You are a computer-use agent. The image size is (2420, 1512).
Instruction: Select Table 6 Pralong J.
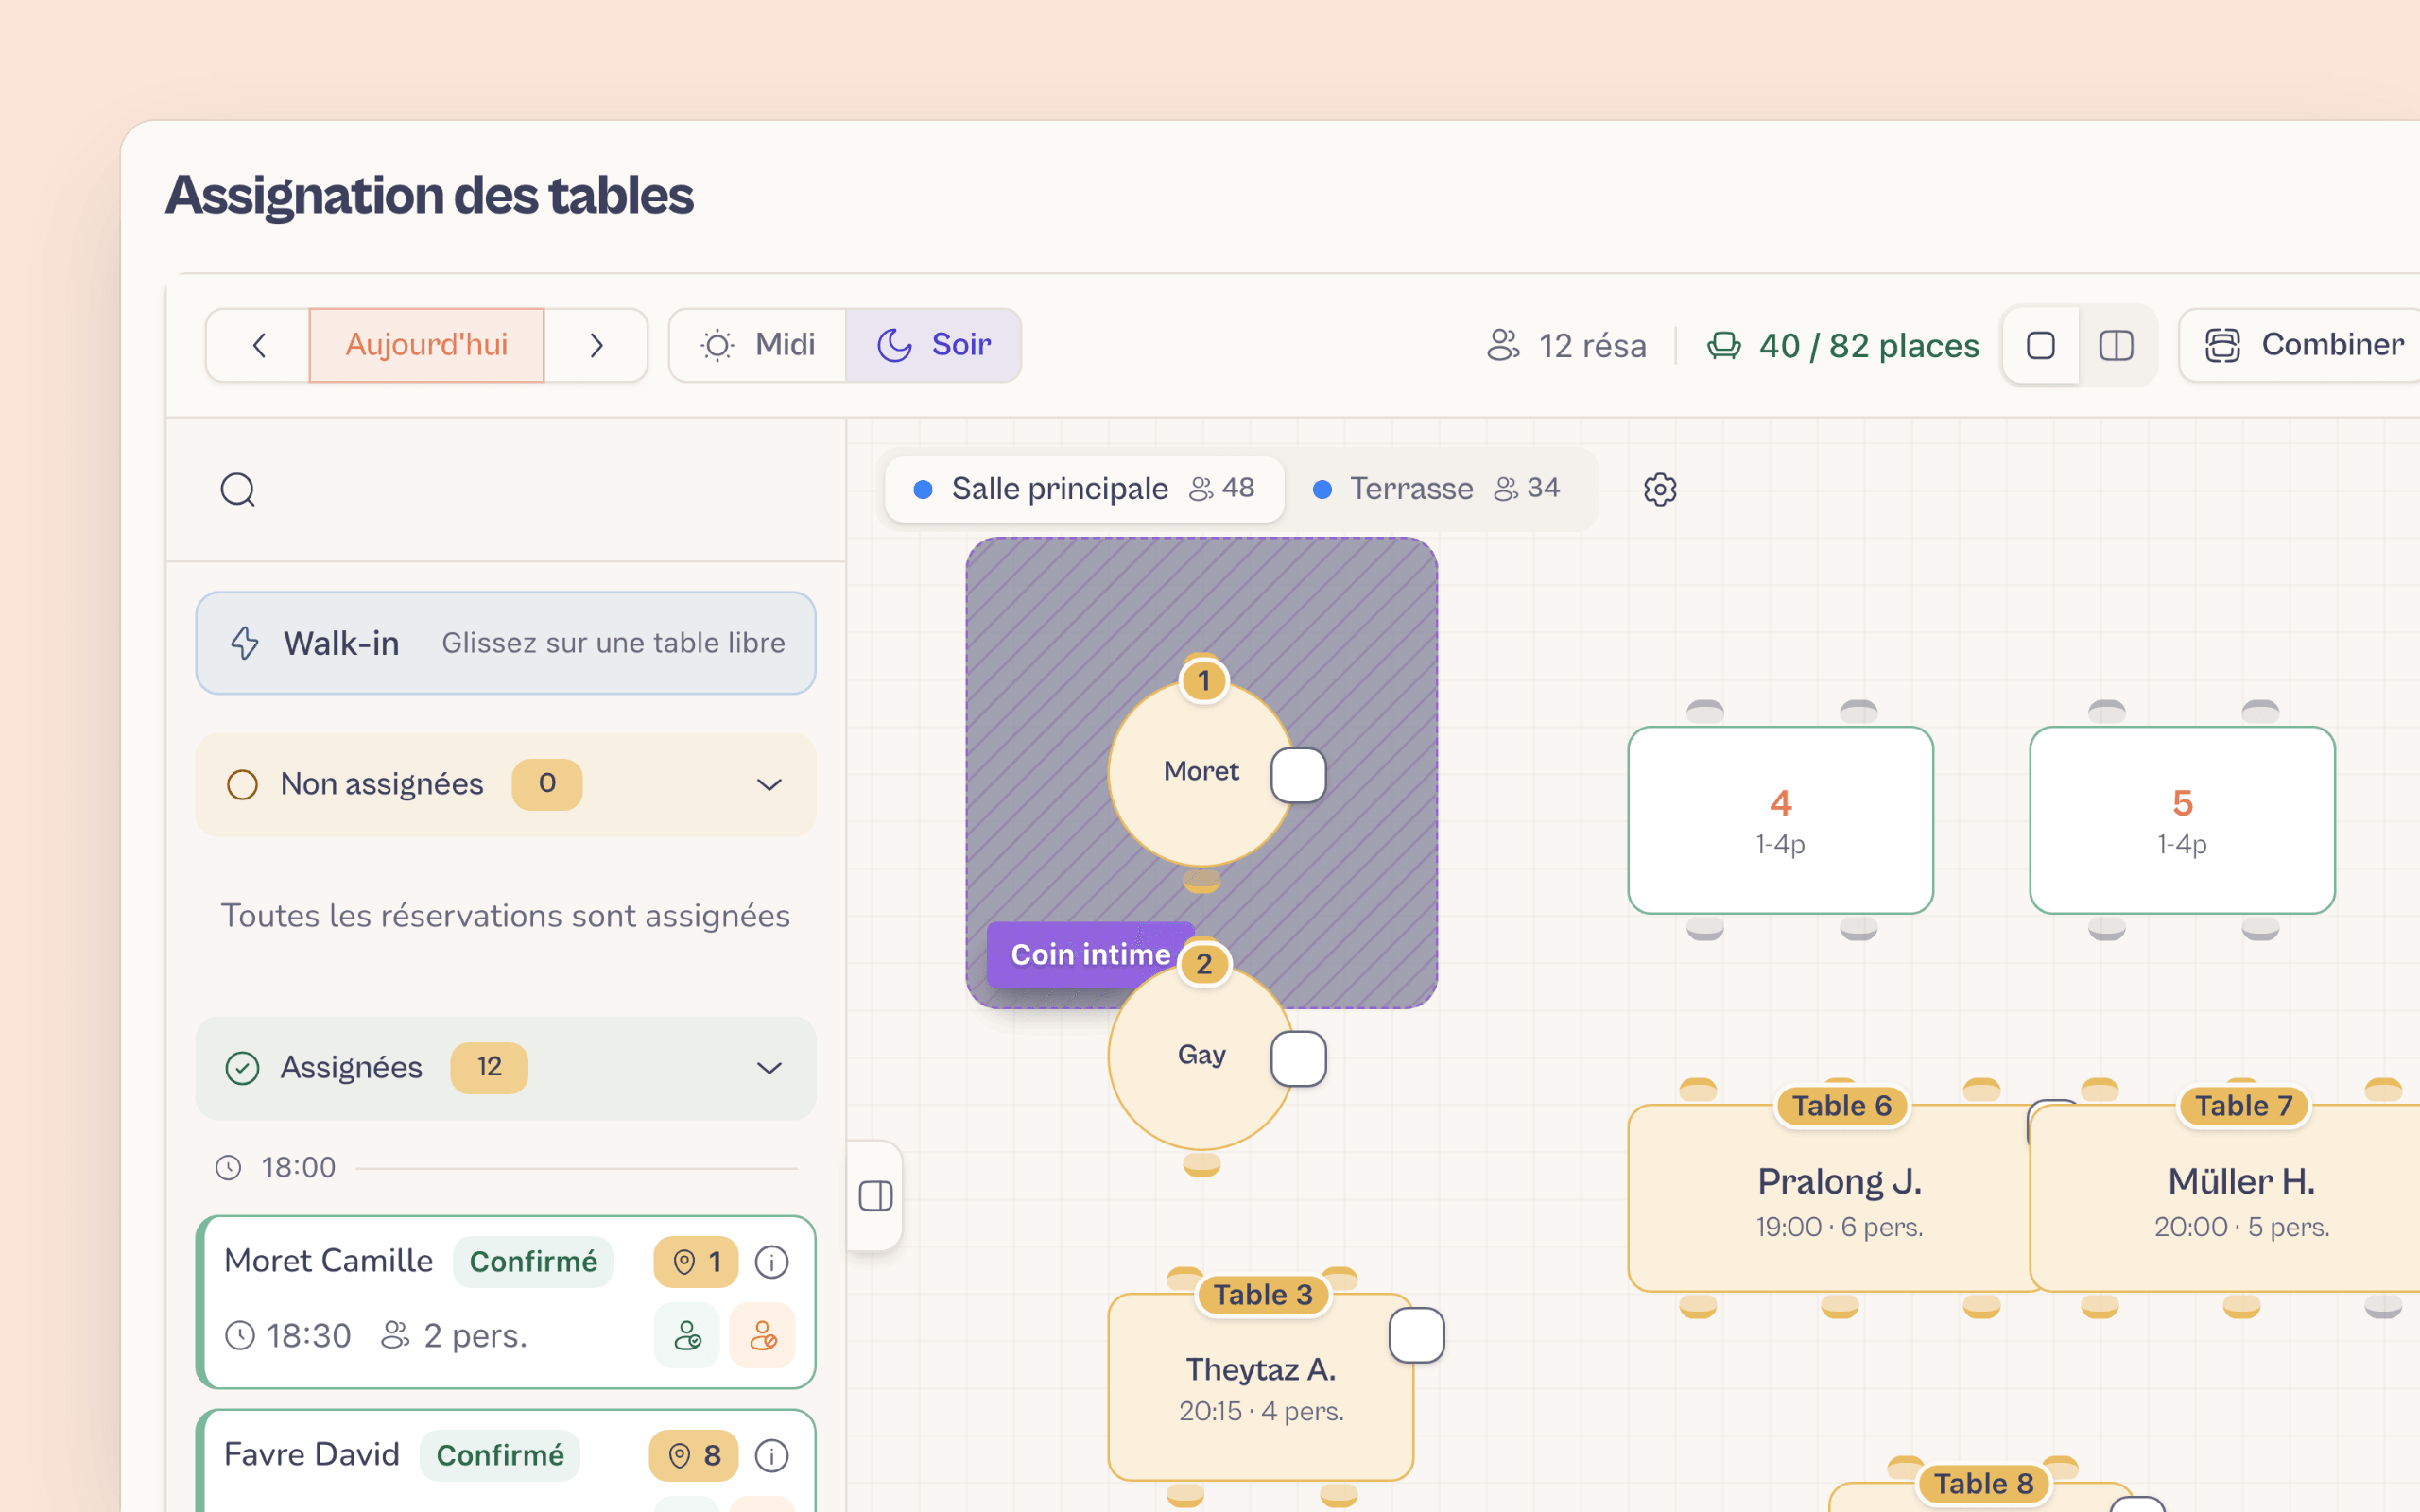coord(1840,1198)
